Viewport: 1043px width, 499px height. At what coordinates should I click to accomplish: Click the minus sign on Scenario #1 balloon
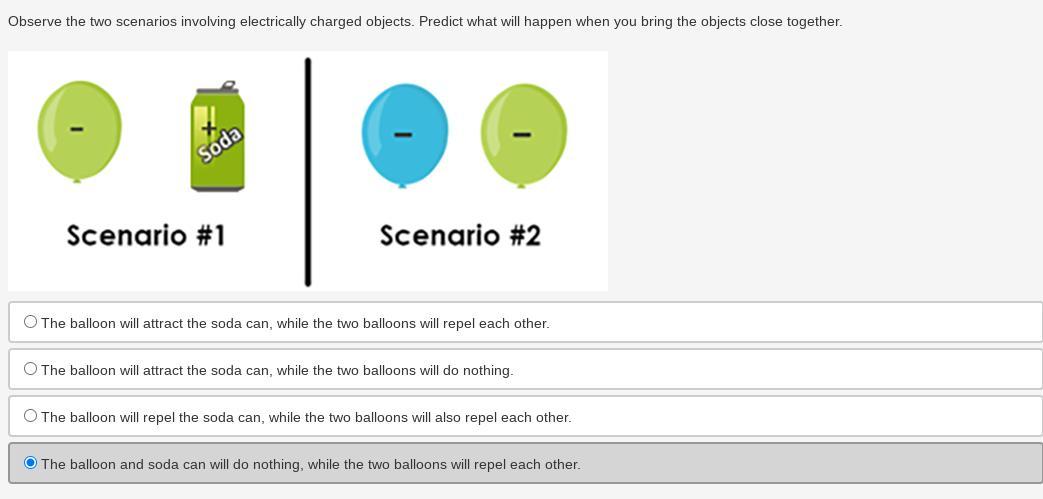(x=76, y=129)
